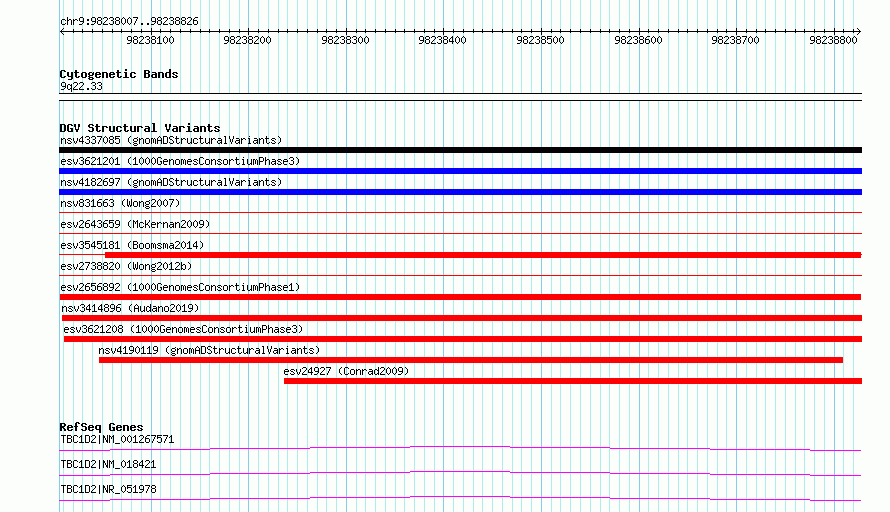Click the blue esv3621201 variant bar

[460, 171]
